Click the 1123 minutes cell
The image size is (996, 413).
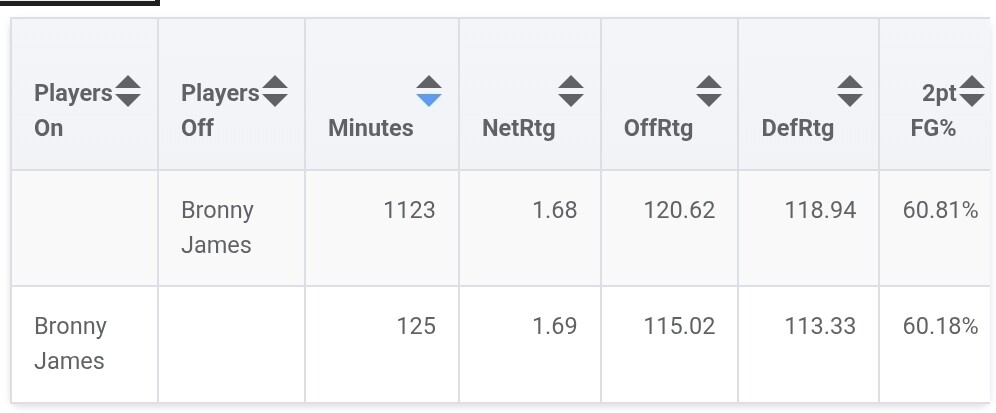point(410,210)
